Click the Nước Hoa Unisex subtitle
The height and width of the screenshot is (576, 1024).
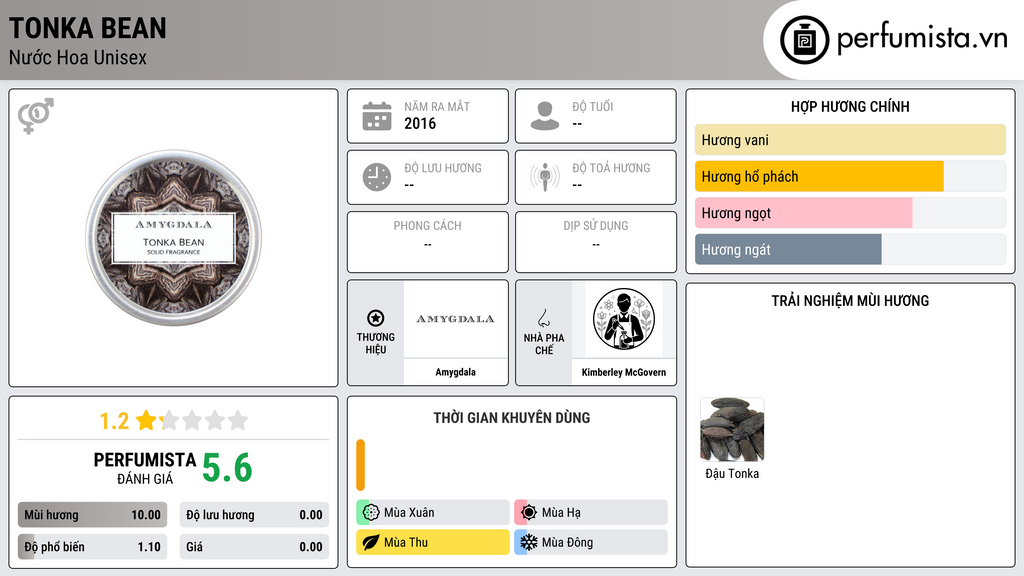click(78, 57)
